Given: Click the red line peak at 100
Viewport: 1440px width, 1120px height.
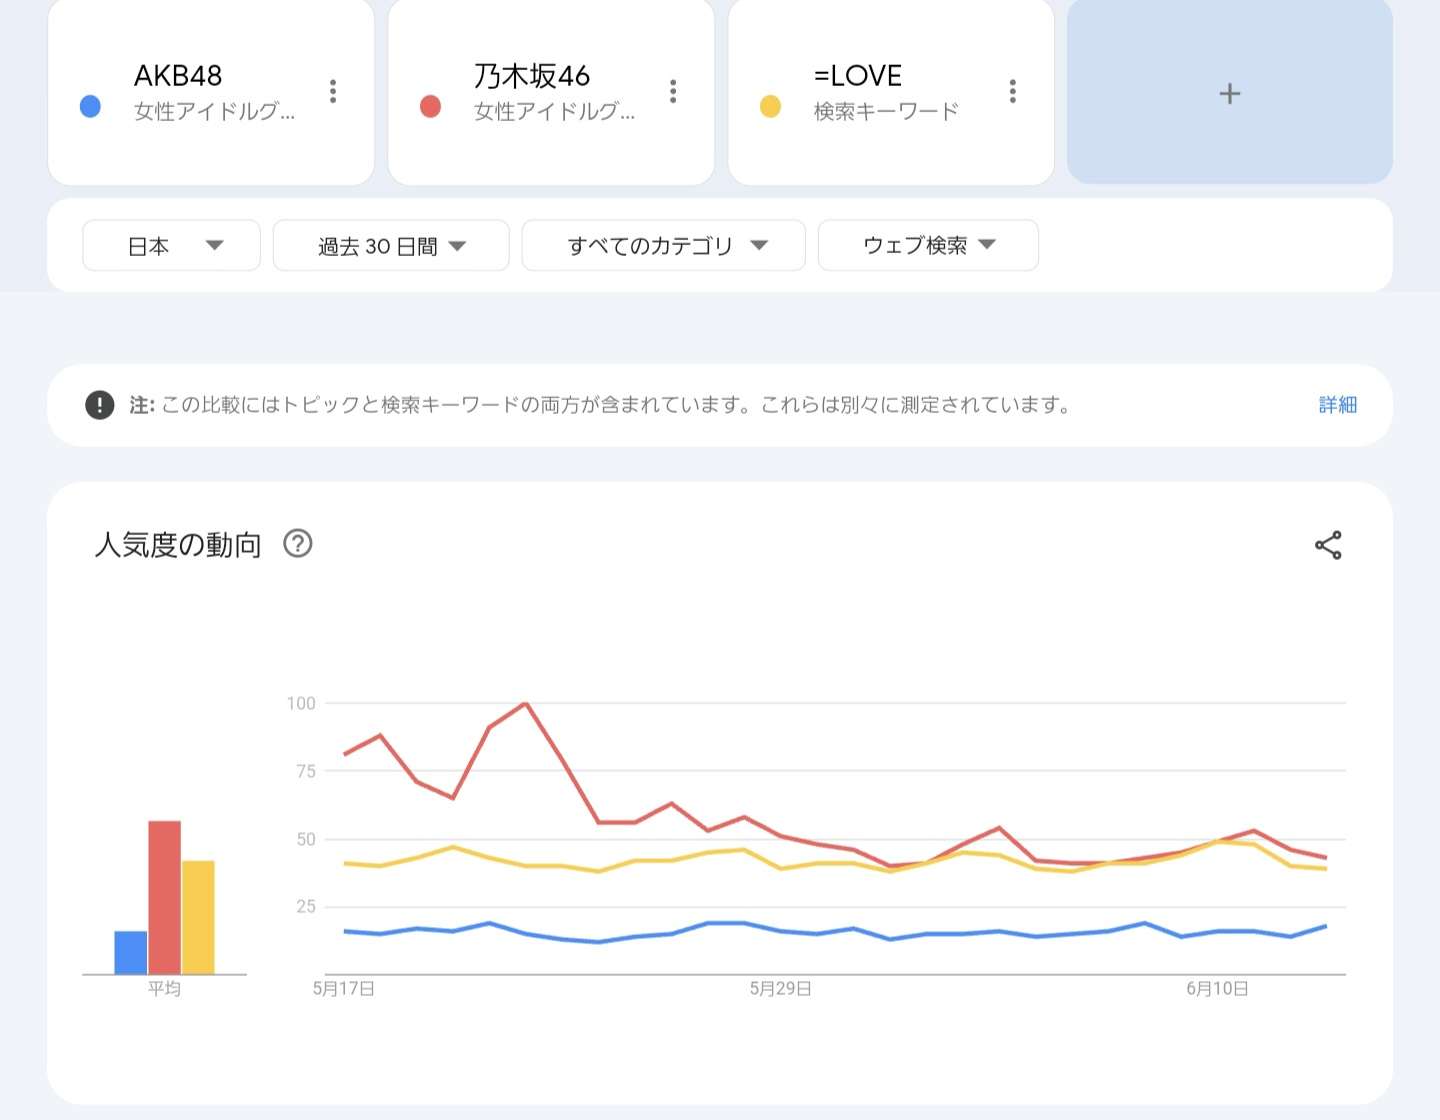Looking at the screenshot, I should click(x=526, y=704).
